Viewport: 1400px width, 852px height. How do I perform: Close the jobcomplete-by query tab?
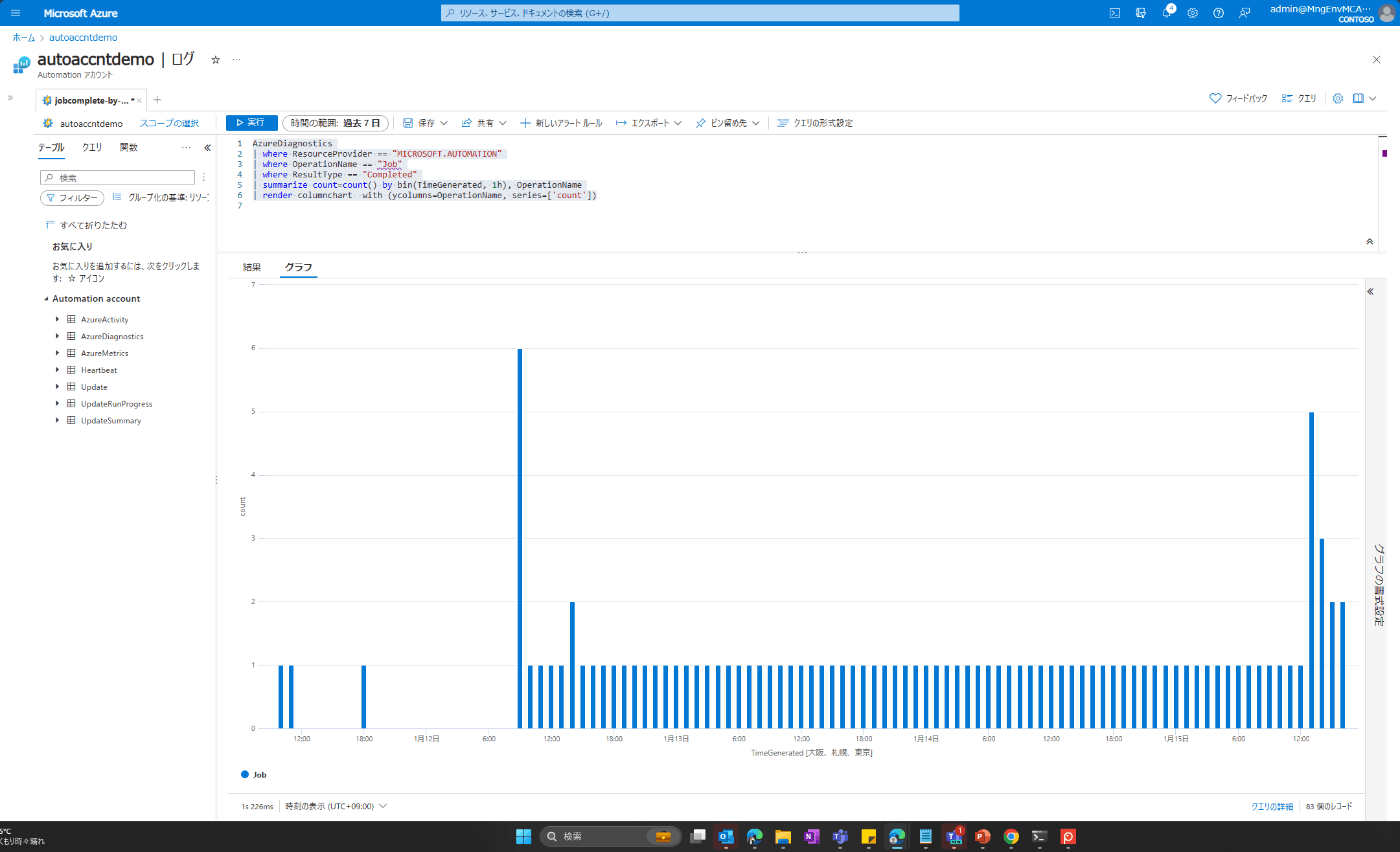point(139,101)
